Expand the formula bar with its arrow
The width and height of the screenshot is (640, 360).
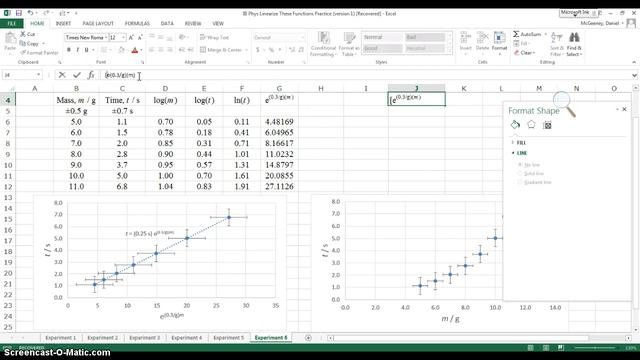634,75
